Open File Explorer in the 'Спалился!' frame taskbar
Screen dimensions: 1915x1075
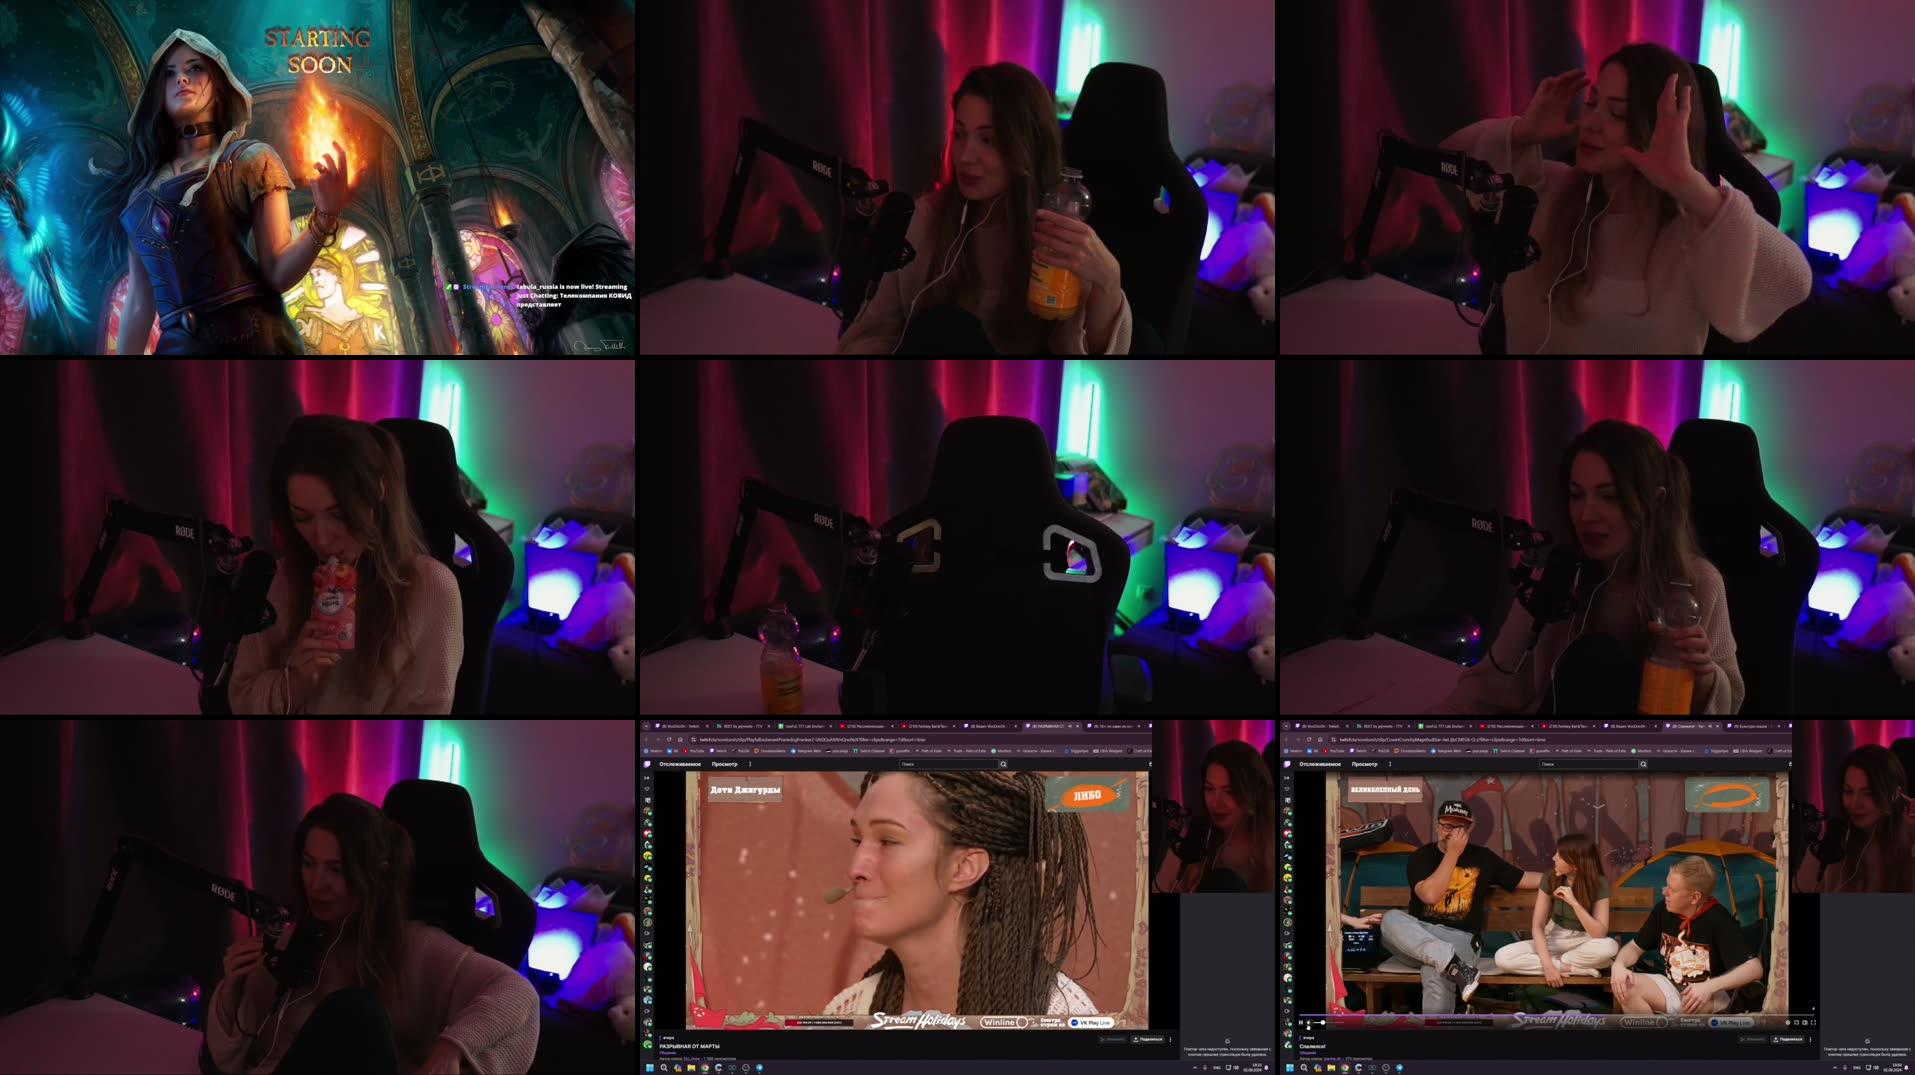[x=1331, y=1068]
